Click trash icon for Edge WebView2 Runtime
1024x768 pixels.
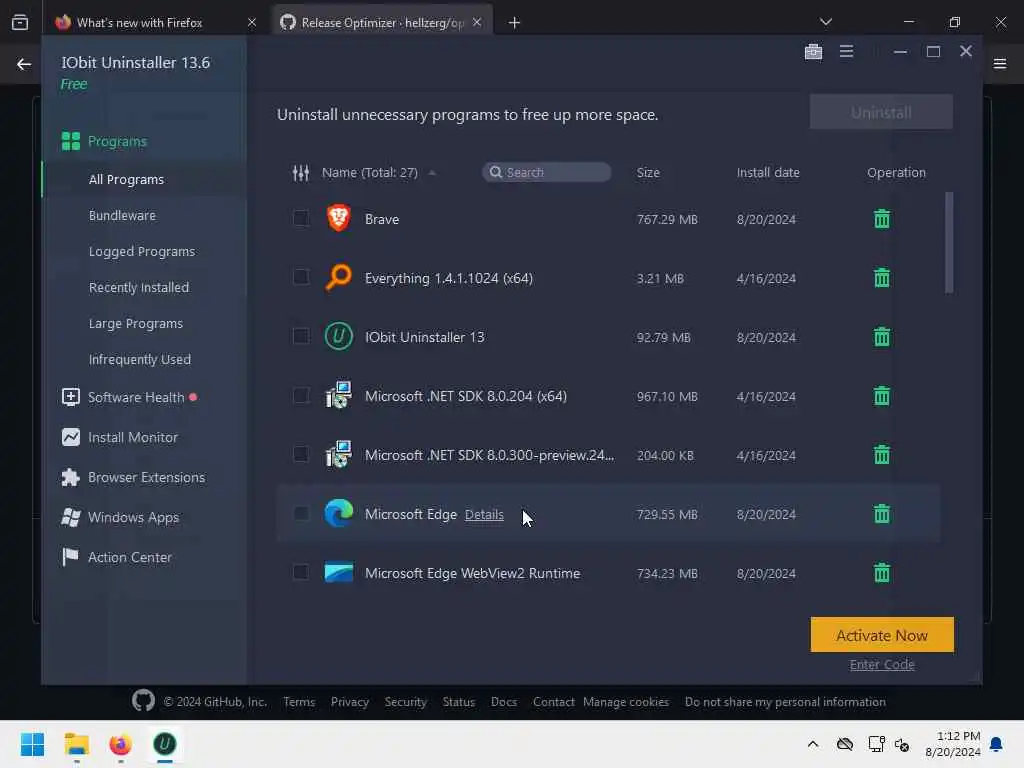(882, 573)
